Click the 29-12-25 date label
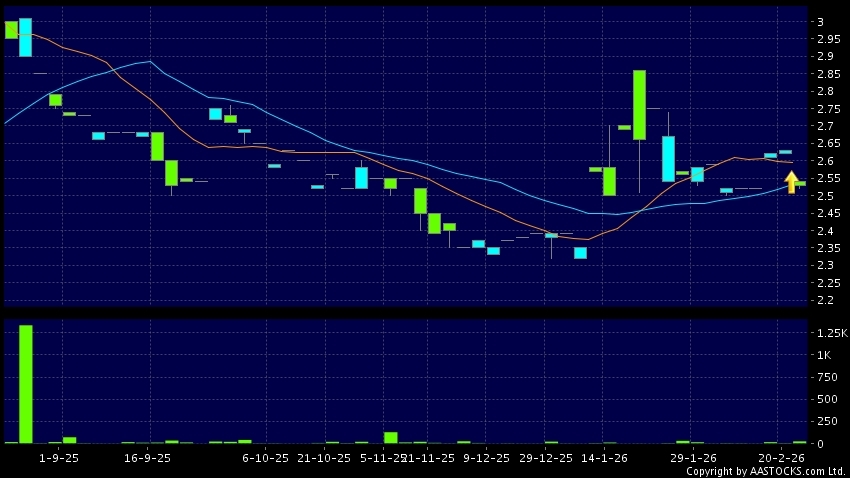The height and width of the screenshot is (478, 850). tap(547, 457)
